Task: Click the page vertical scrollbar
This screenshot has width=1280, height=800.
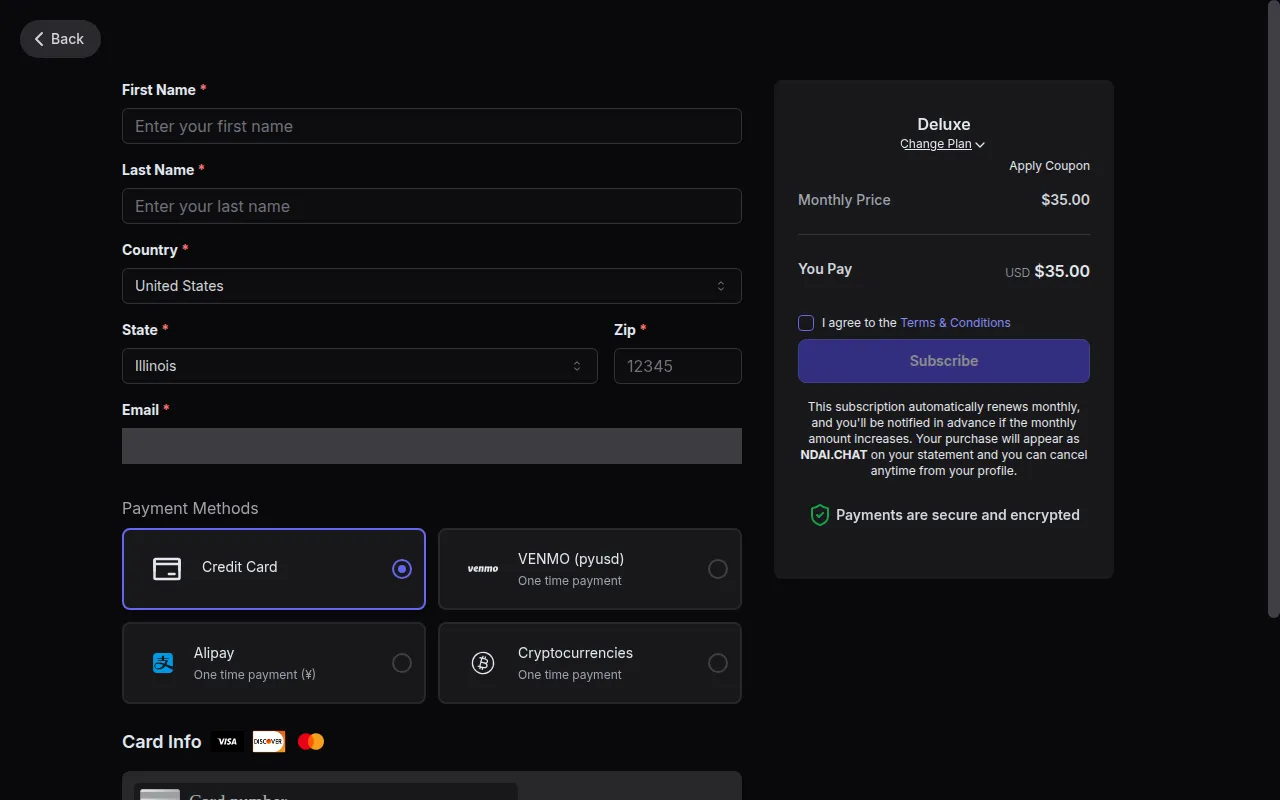Action: pyautogui.click(x=1273, y=310)
